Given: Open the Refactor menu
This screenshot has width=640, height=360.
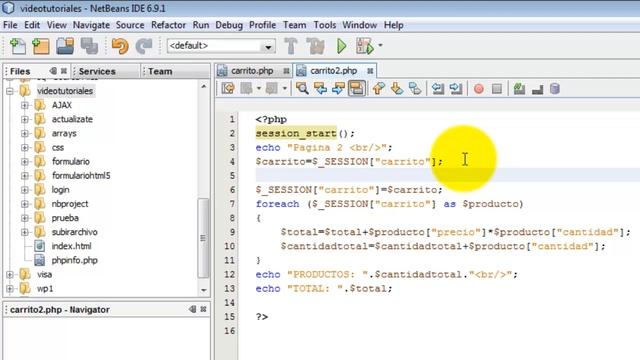Looking at the screenshot, I should click(168, 25).
